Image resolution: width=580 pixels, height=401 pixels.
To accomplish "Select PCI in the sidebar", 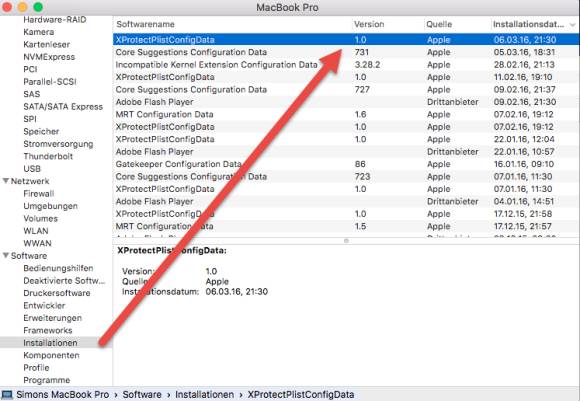I will click(30, 69).
